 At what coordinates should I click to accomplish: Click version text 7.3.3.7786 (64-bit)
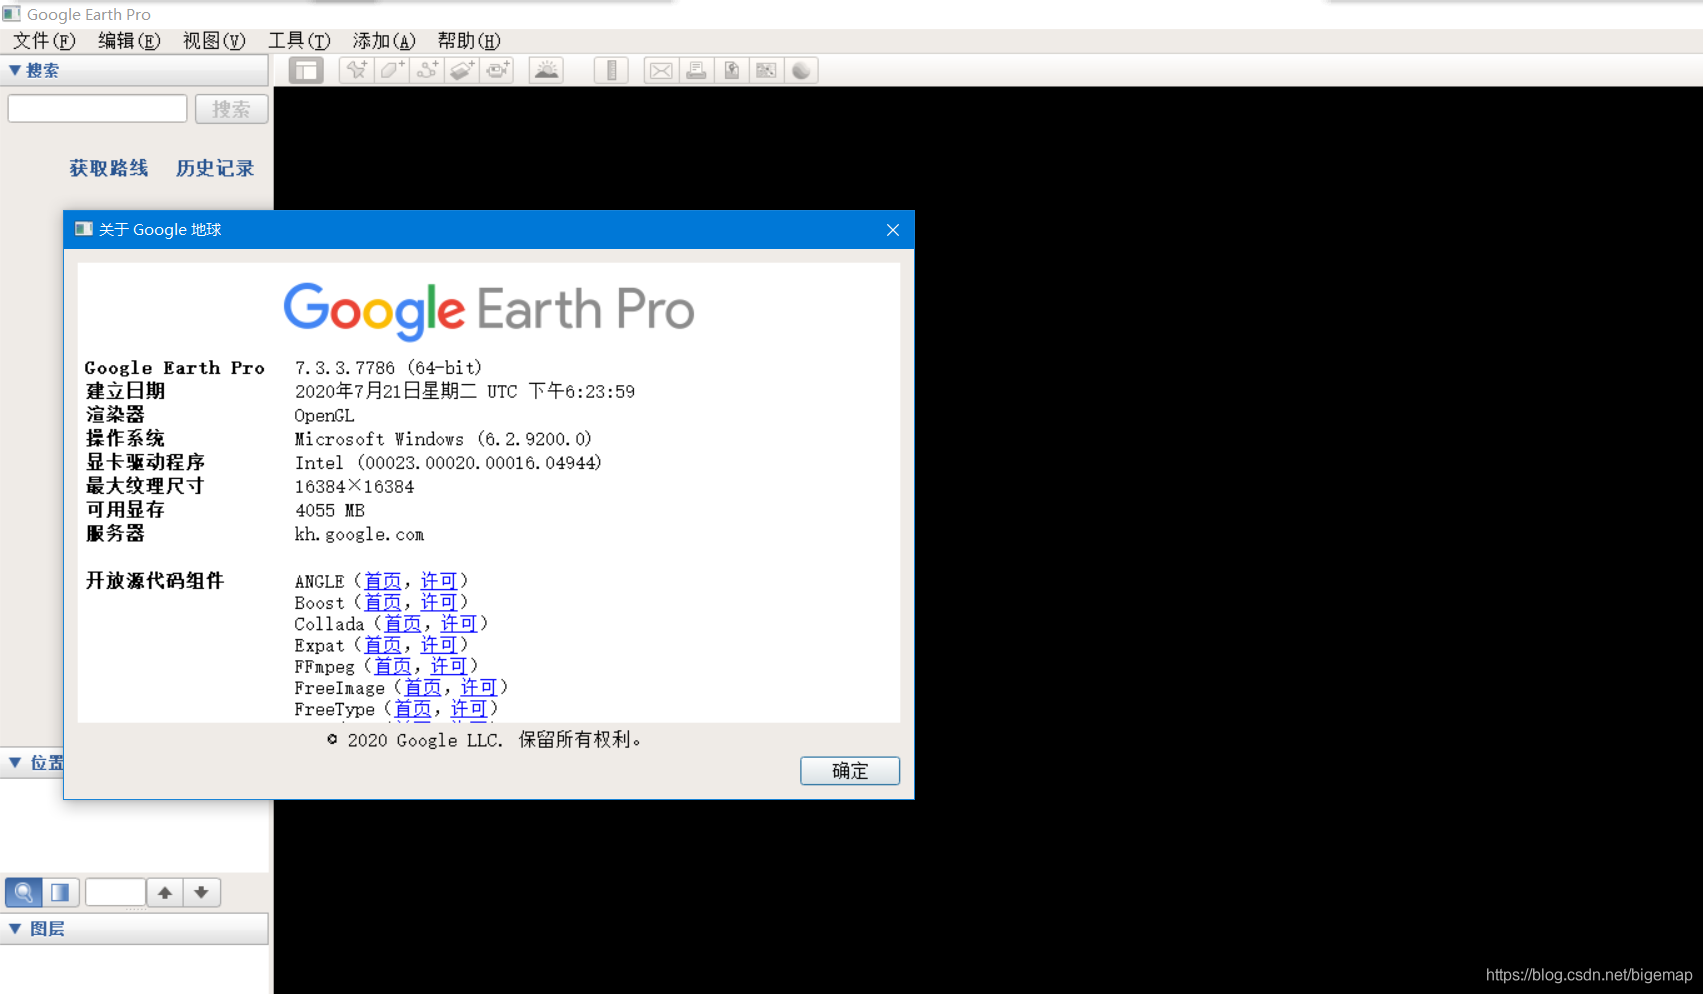388,368
